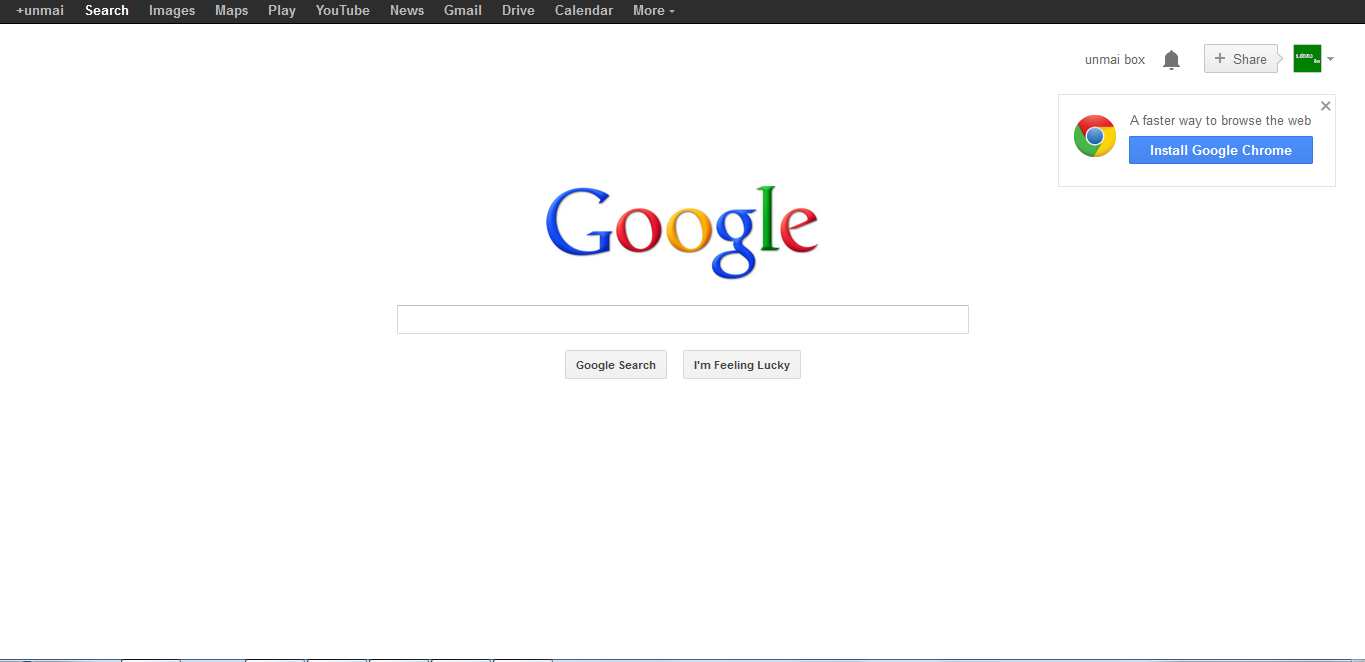The image size is (1365, 662).
Task: Open the green profile avatar
Action: pos(1307,59)
